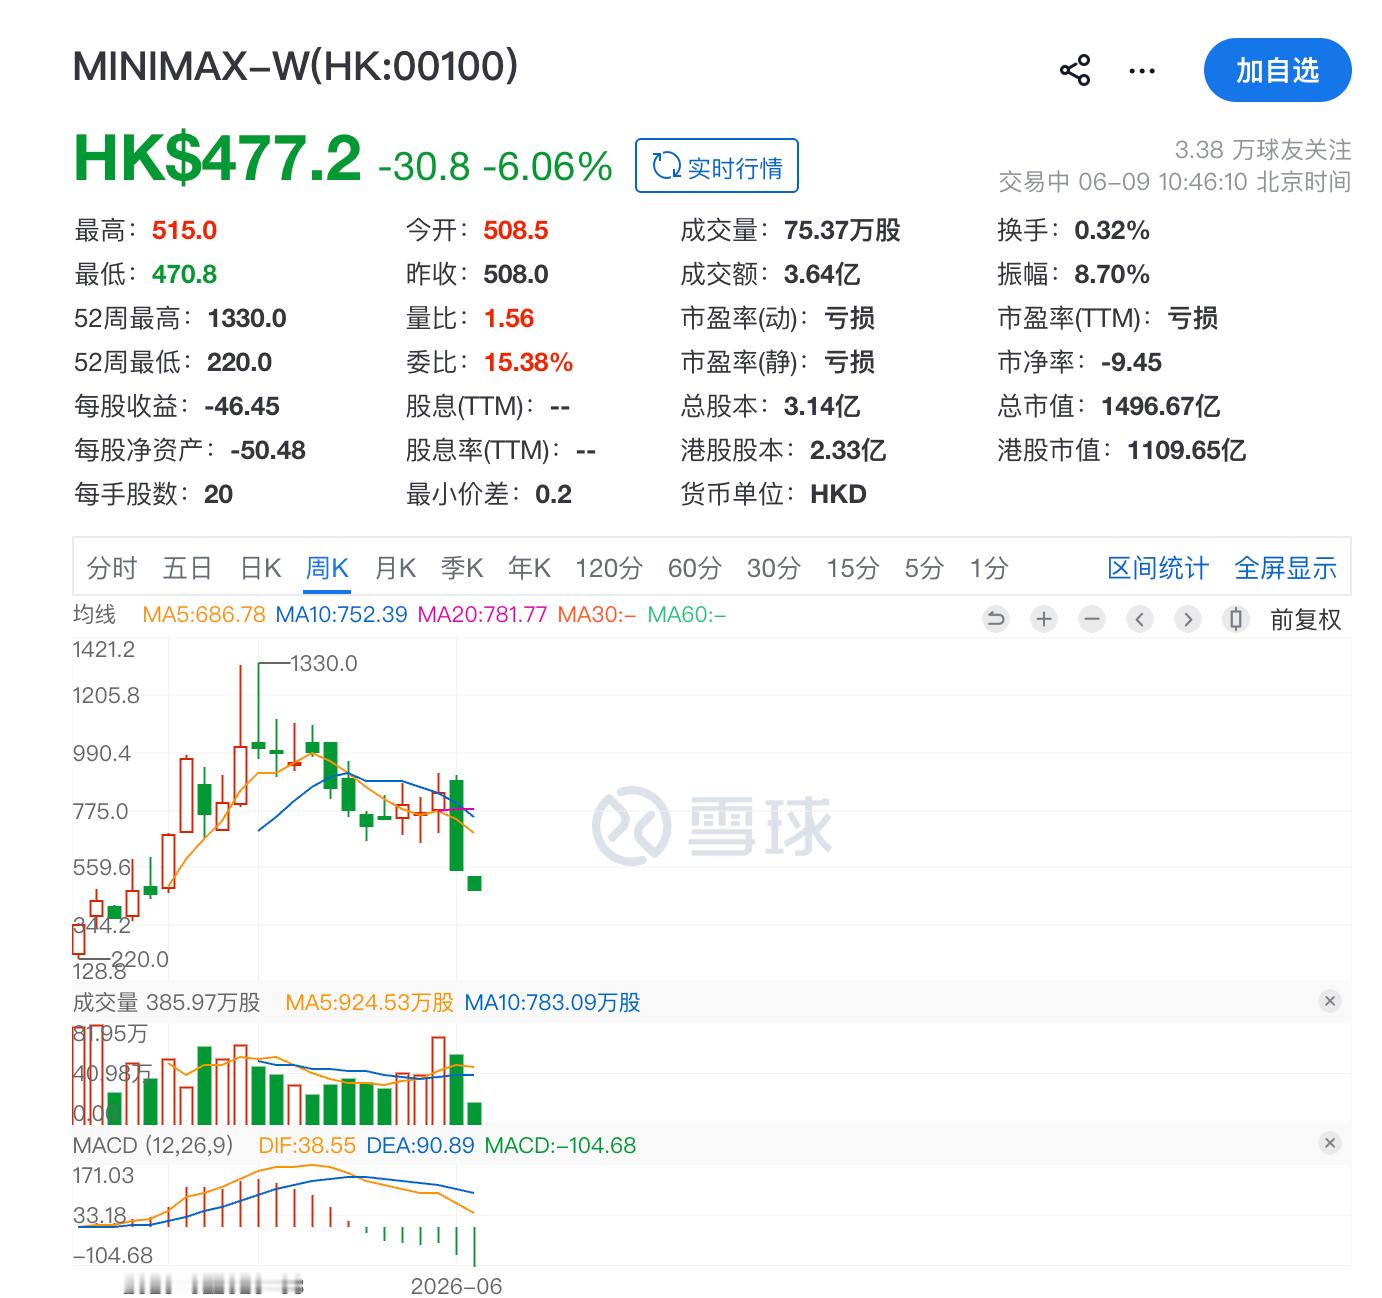The width and height of the screenshot is (1382, 1298).
Task: Select the 分时 chart tab
Action: tap(112, 568)
